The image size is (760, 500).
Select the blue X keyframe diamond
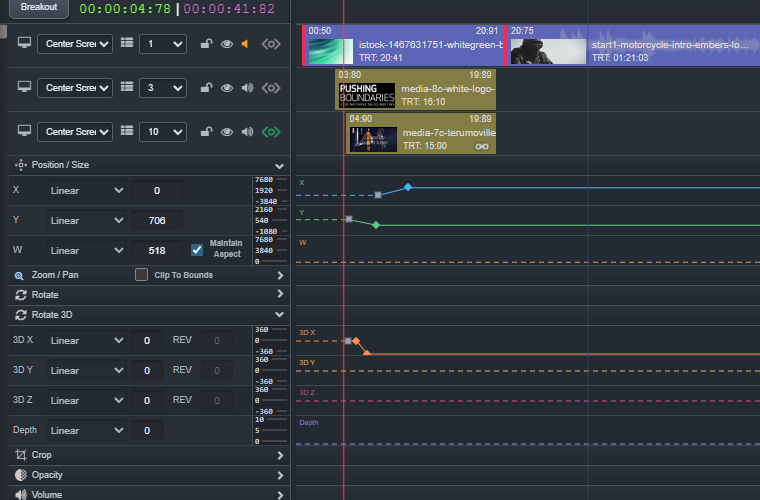(x=408, y=187)
